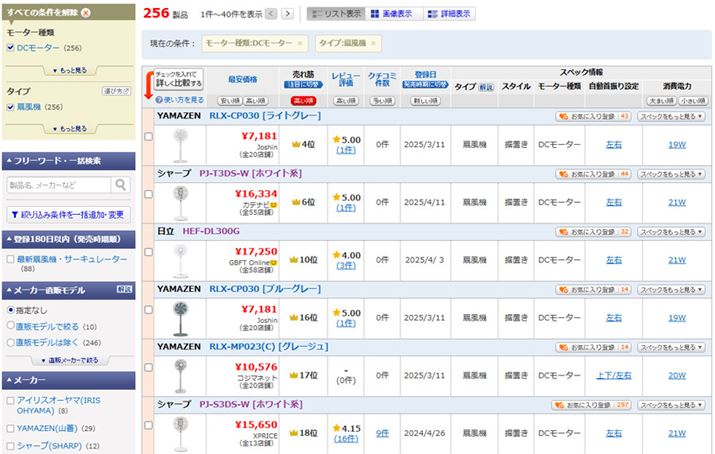
Task: Click the funnel icon 絞り込み条件を一括追加・変更
Action: click(x=13, y=214)
